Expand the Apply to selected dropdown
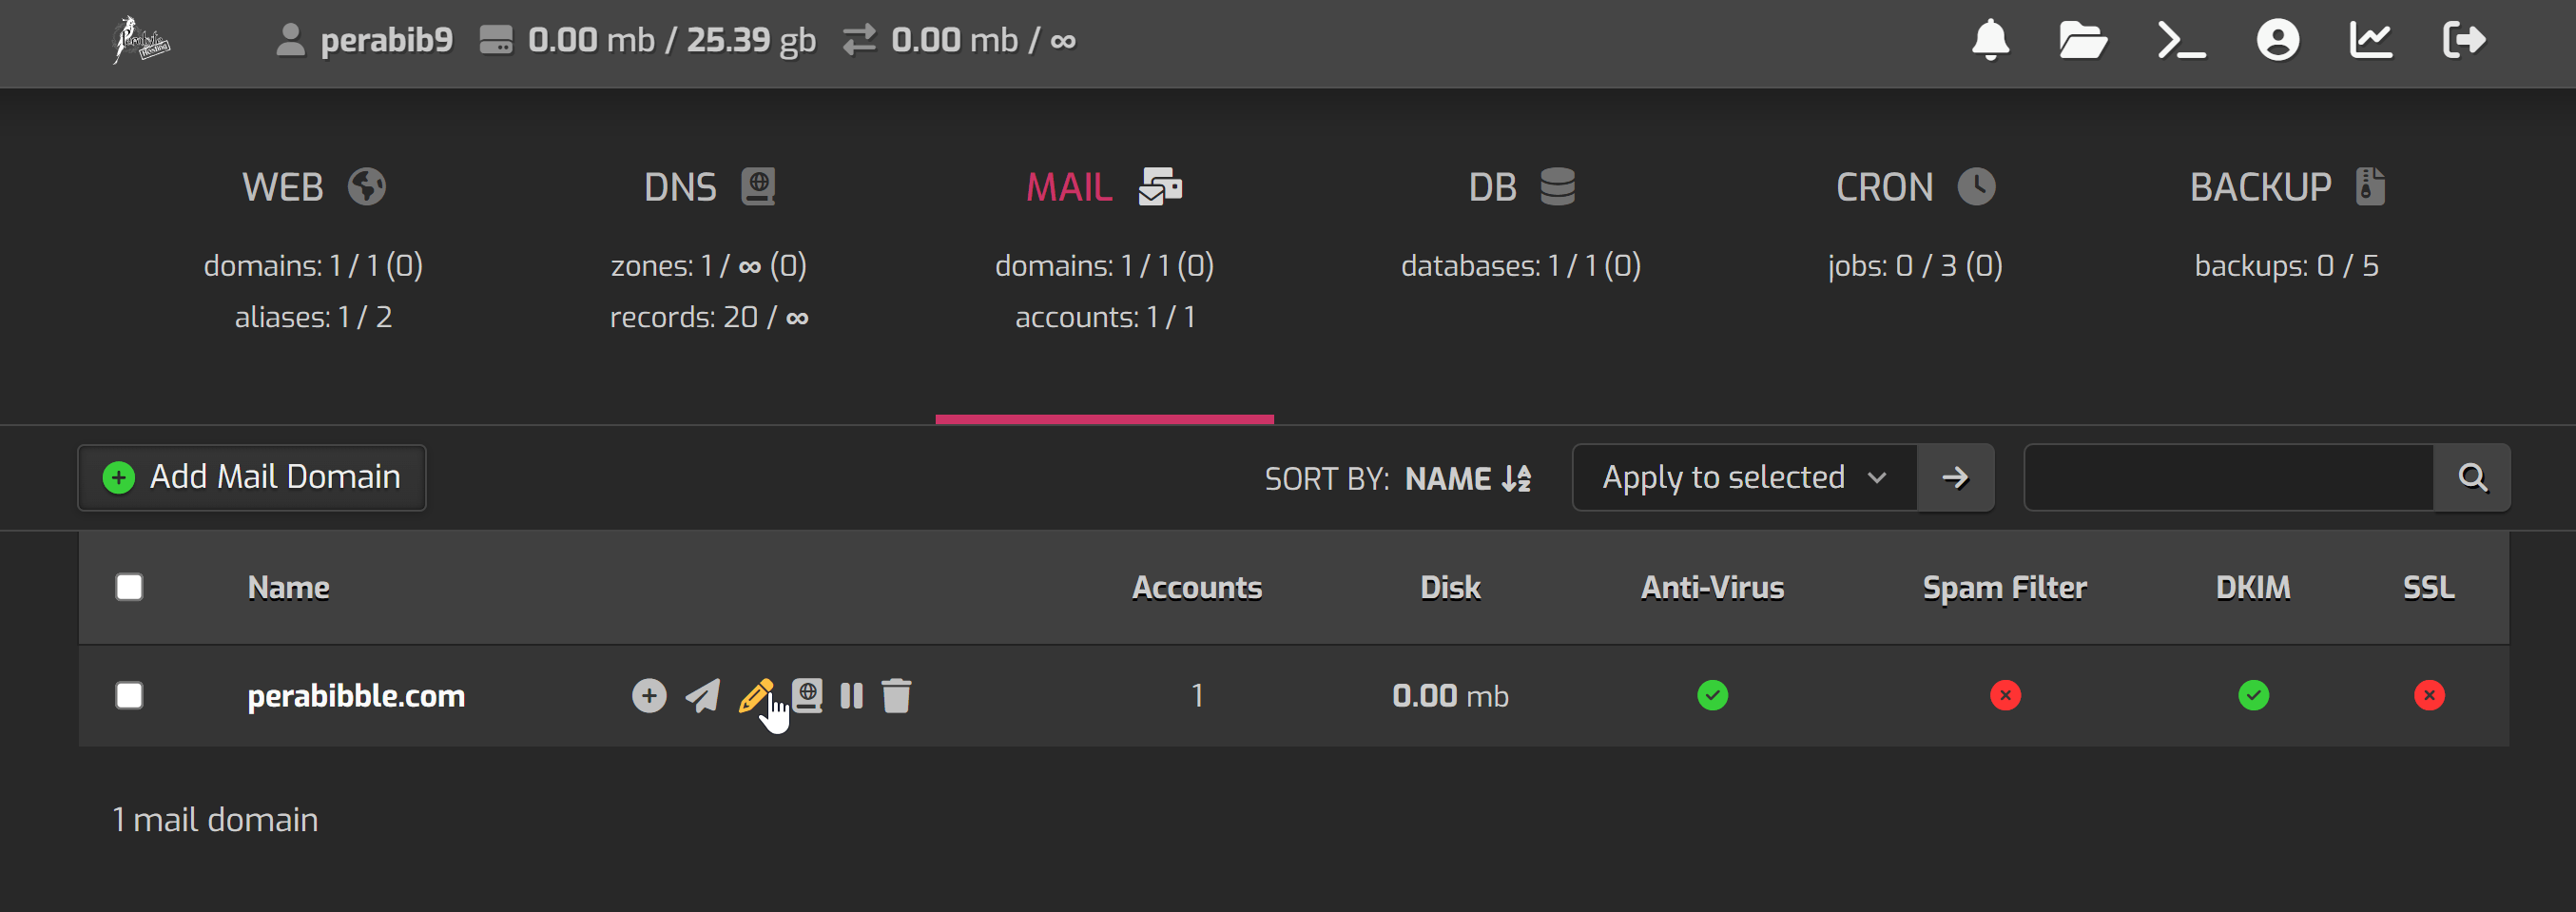2576x912 pixels. click(1744, 478)
